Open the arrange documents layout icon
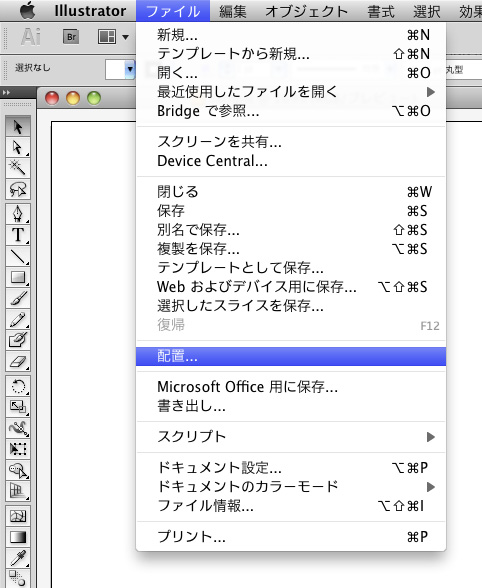 coord(107,37)
